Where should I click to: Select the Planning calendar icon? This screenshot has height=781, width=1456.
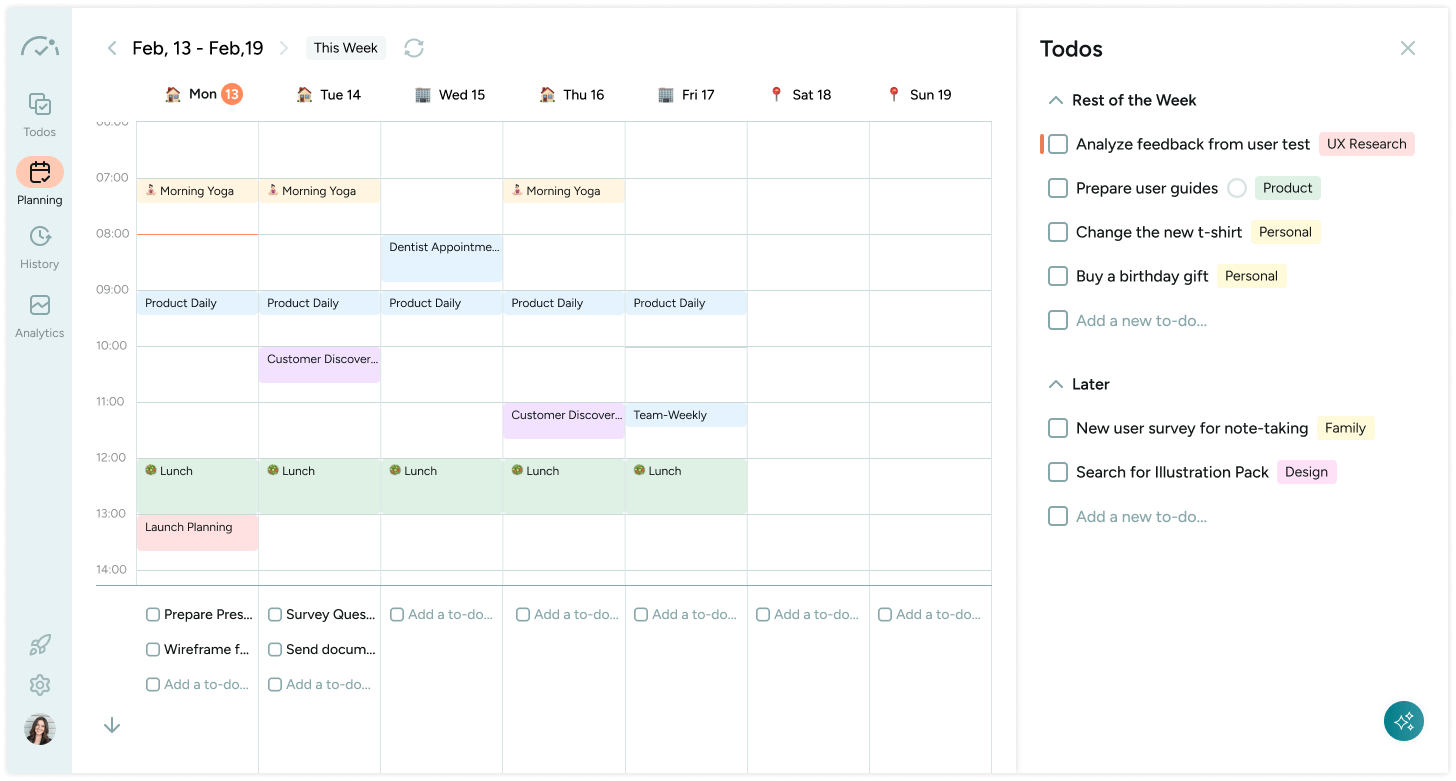pyautogui.click(x=40, y=172)
